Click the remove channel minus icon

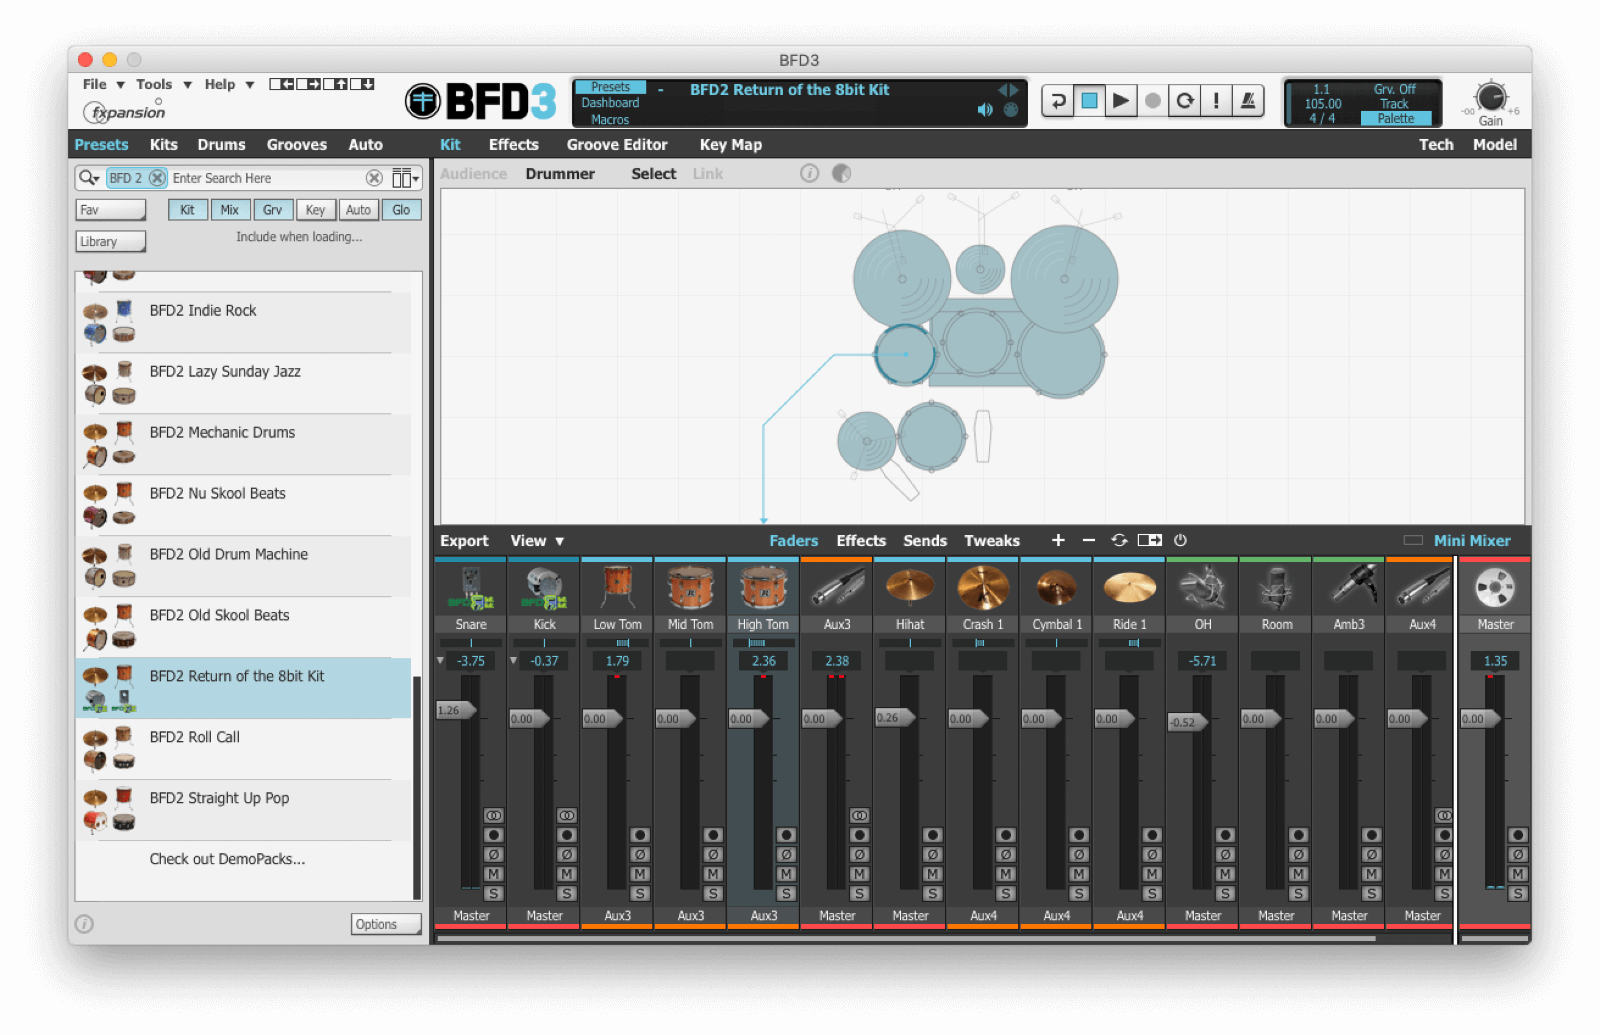[x=1088, y=540]
